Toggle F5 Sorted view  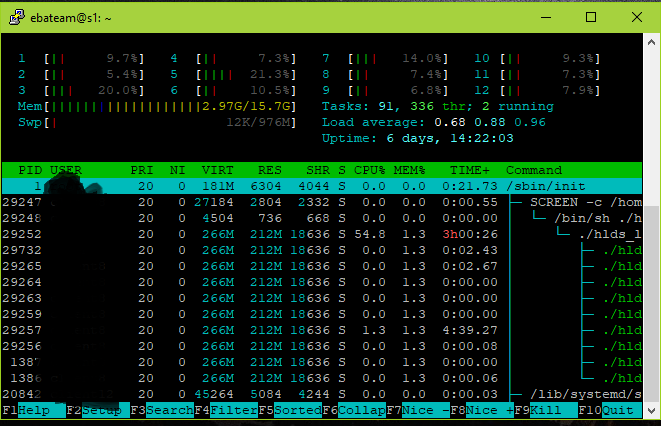(x=290, y=410)
